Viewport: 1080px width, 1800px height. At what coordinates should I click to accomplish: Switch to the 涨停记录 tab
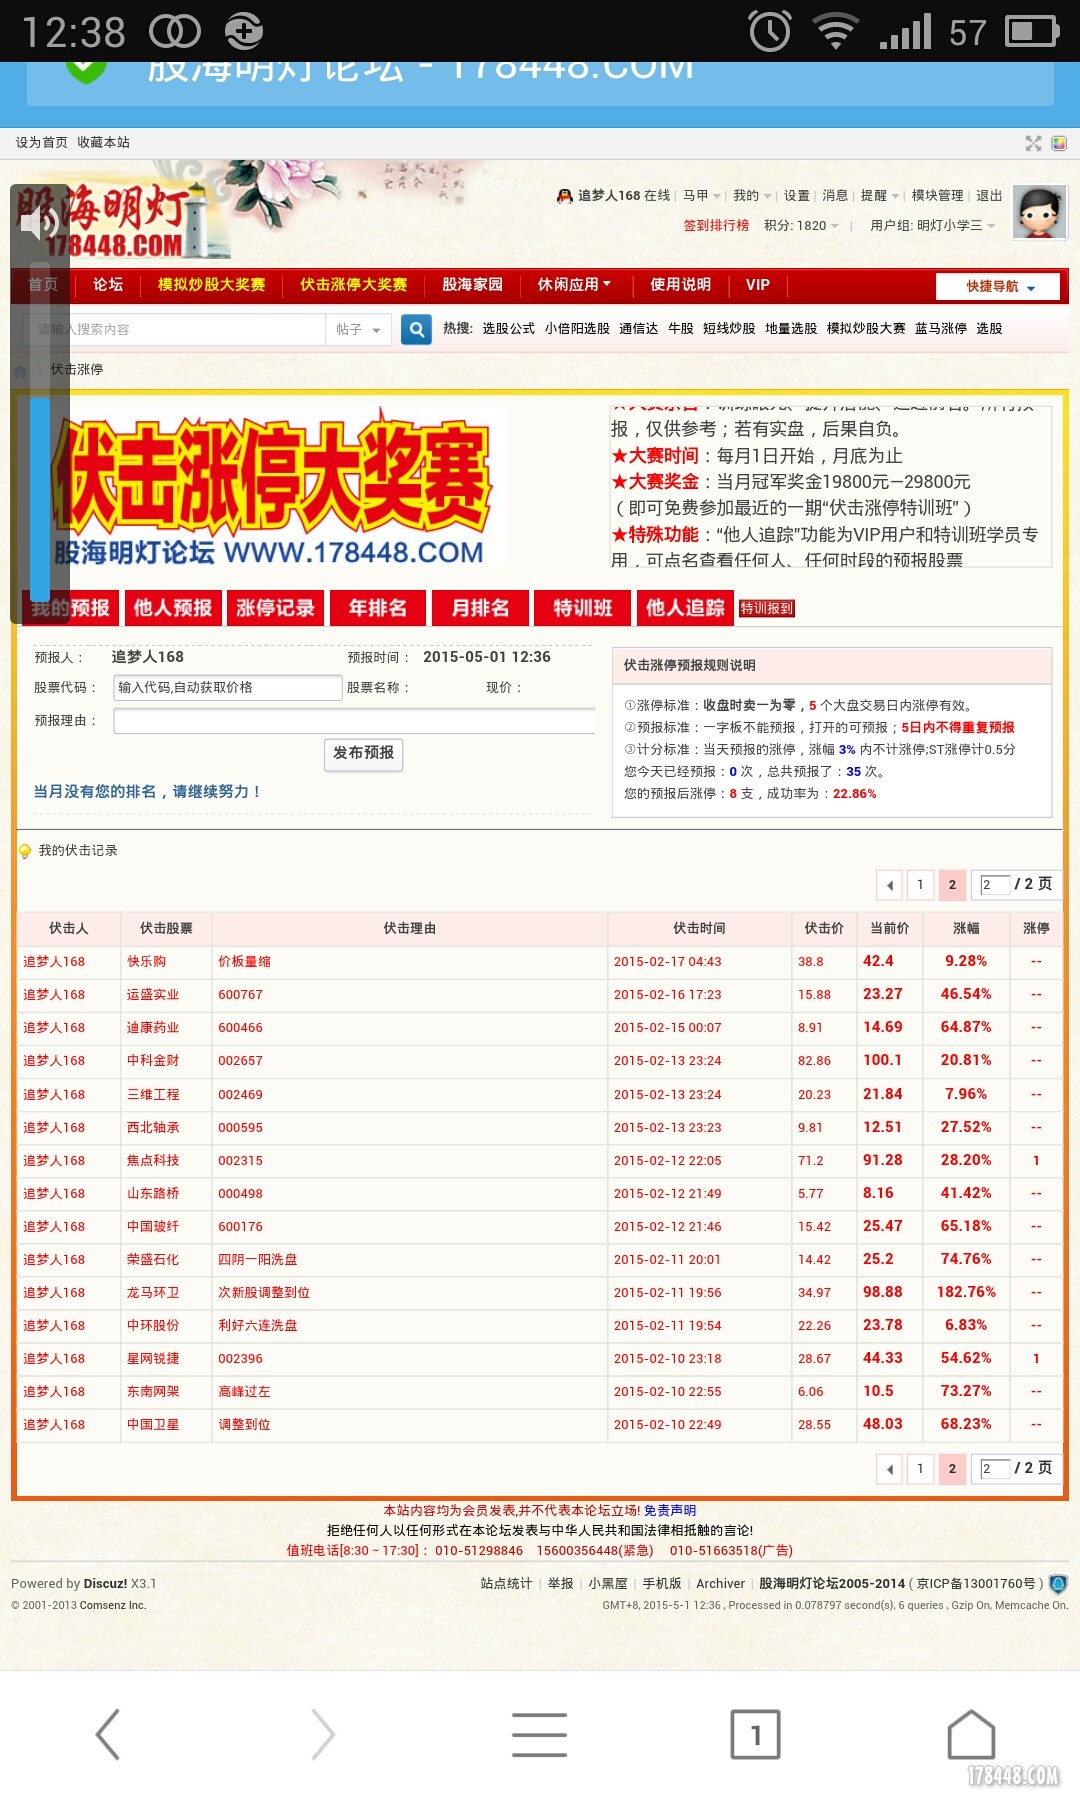(x=275, y=608)
